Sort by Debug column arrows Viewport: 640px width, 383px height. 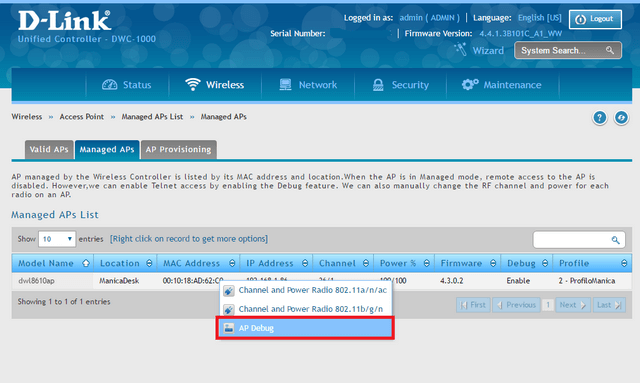pyautogui.click(x=545, y=263)
